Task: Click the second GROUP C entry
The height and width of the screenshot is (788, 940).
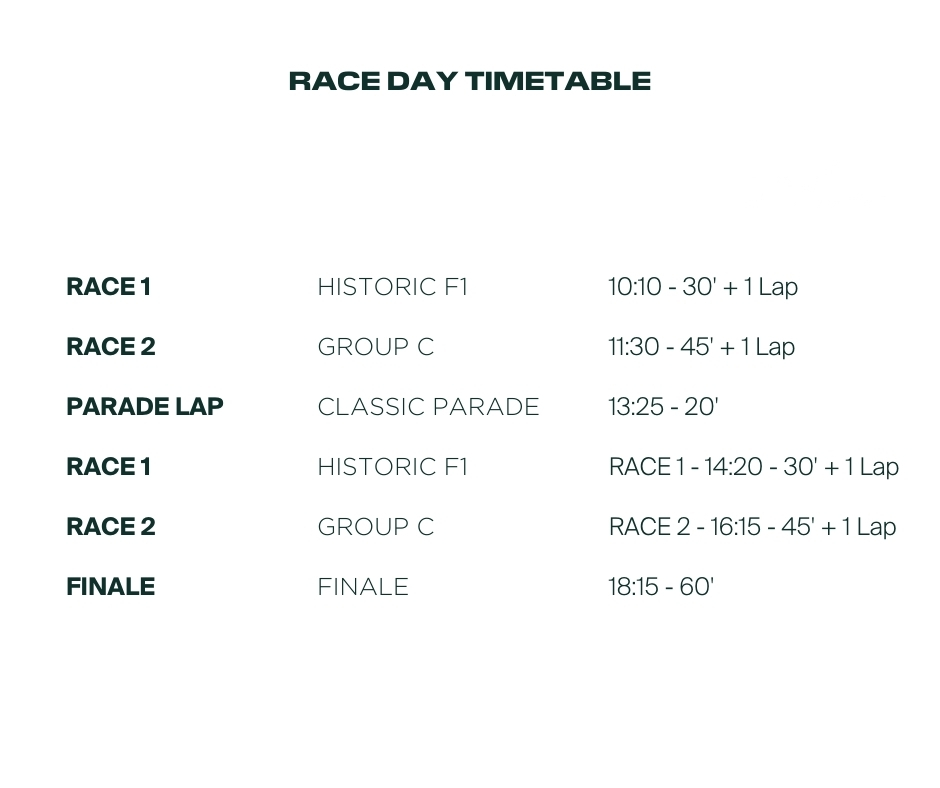Action: click(376, 527)
